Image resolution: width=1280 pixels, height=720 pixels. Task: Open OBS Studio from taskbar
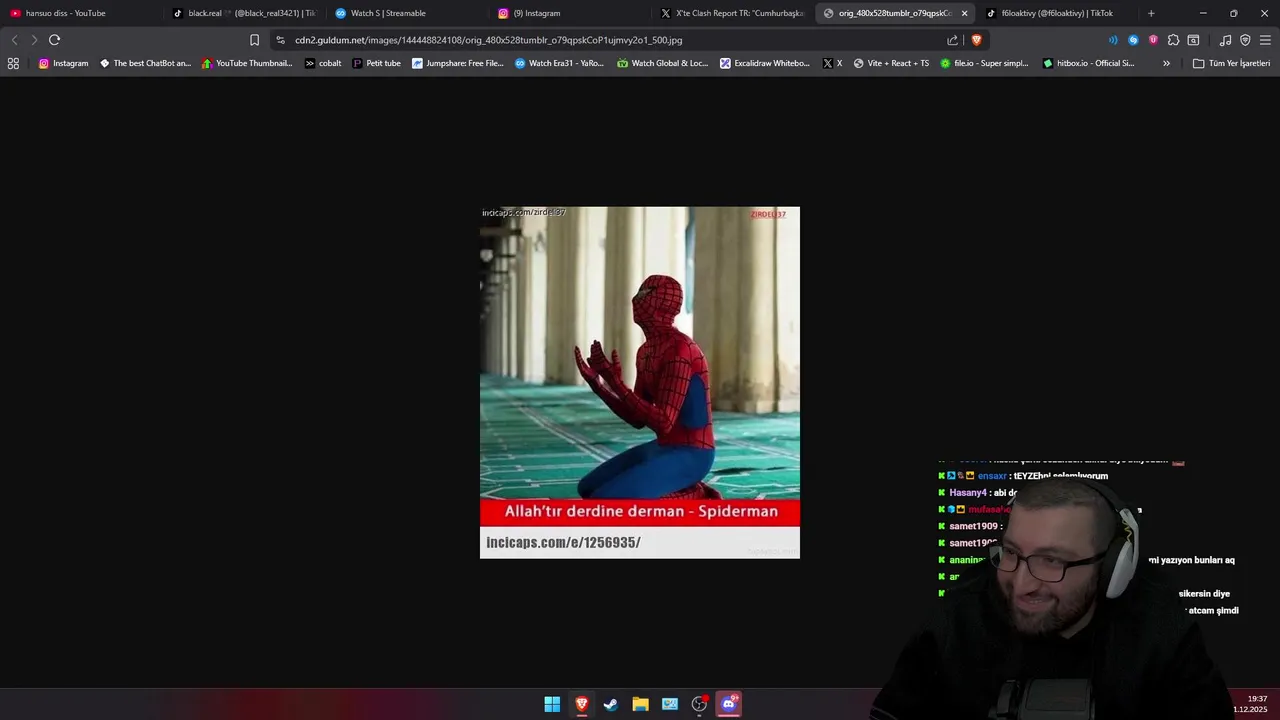[699, 704]
